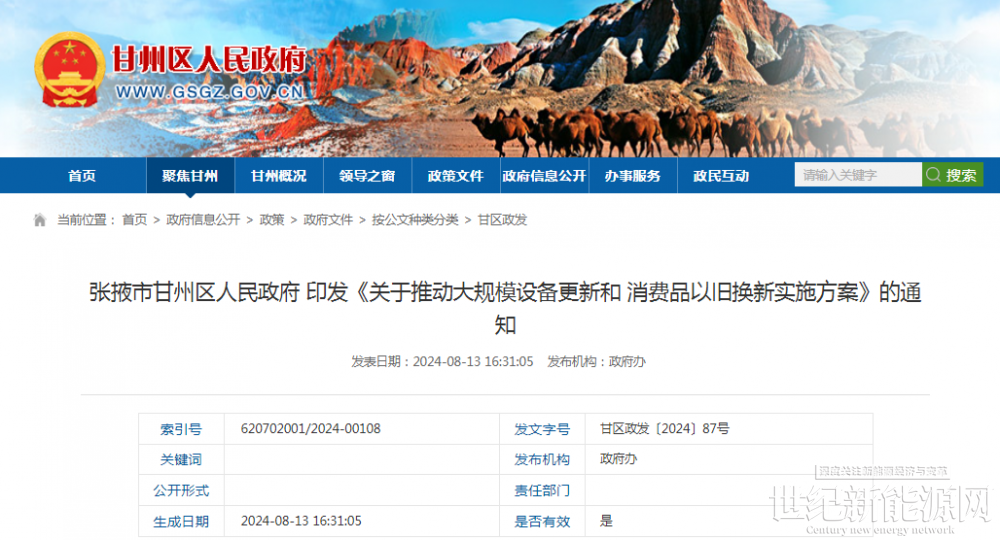1000x540 pixels.
Task: Open 政民互动 navigation item
Action: (x=721, y=176)
